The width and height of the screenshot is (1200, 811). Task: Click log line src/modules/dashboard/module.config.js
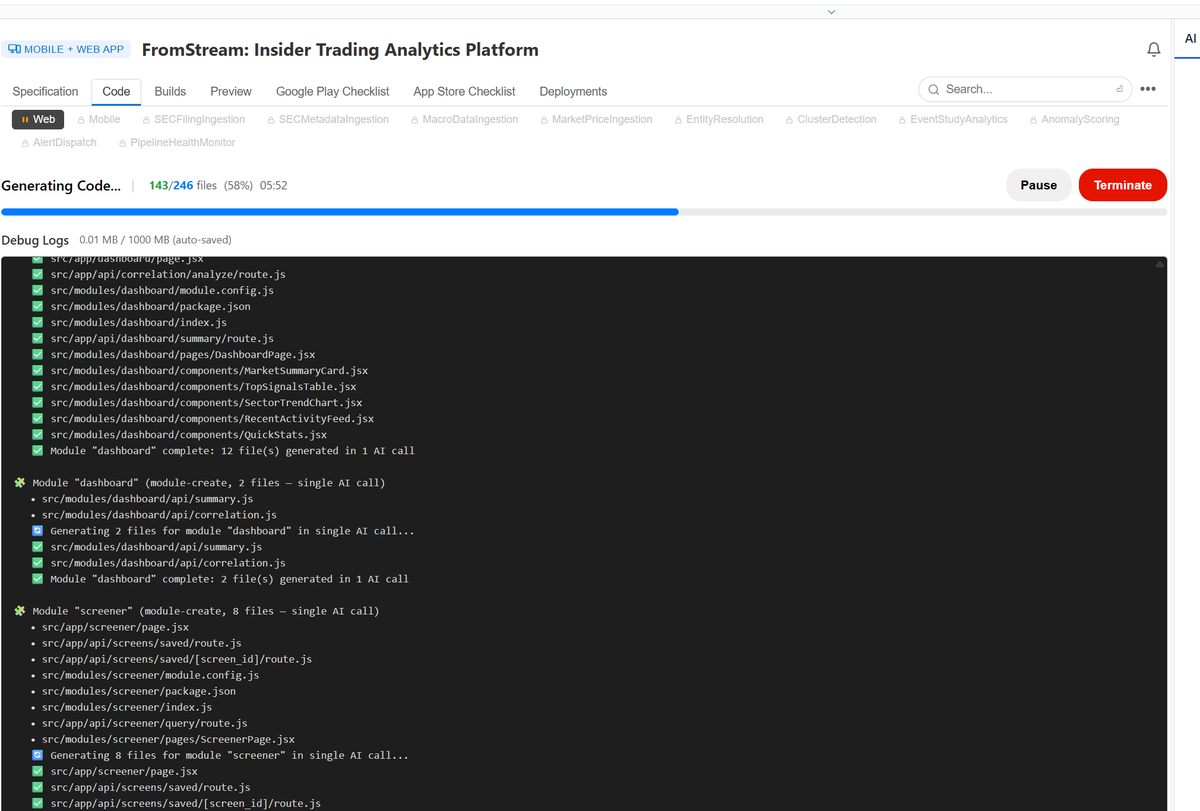(x=162, y=291)
